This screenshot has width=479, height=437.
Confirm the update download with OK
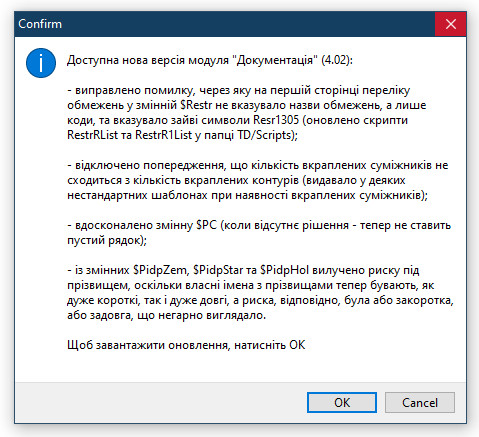pos(342,402)
